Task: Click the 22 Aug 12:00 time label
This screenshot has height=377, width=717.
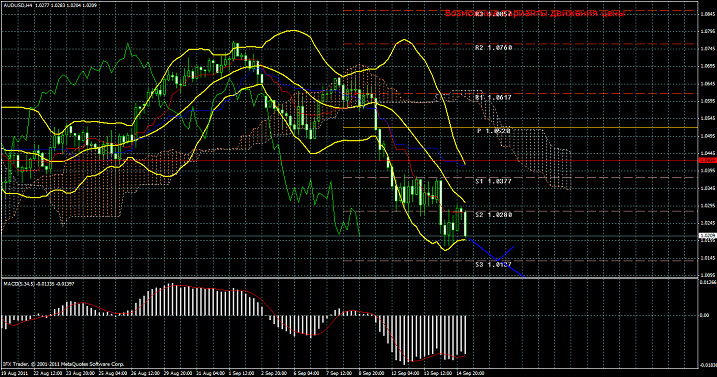Action: [48, 373]
